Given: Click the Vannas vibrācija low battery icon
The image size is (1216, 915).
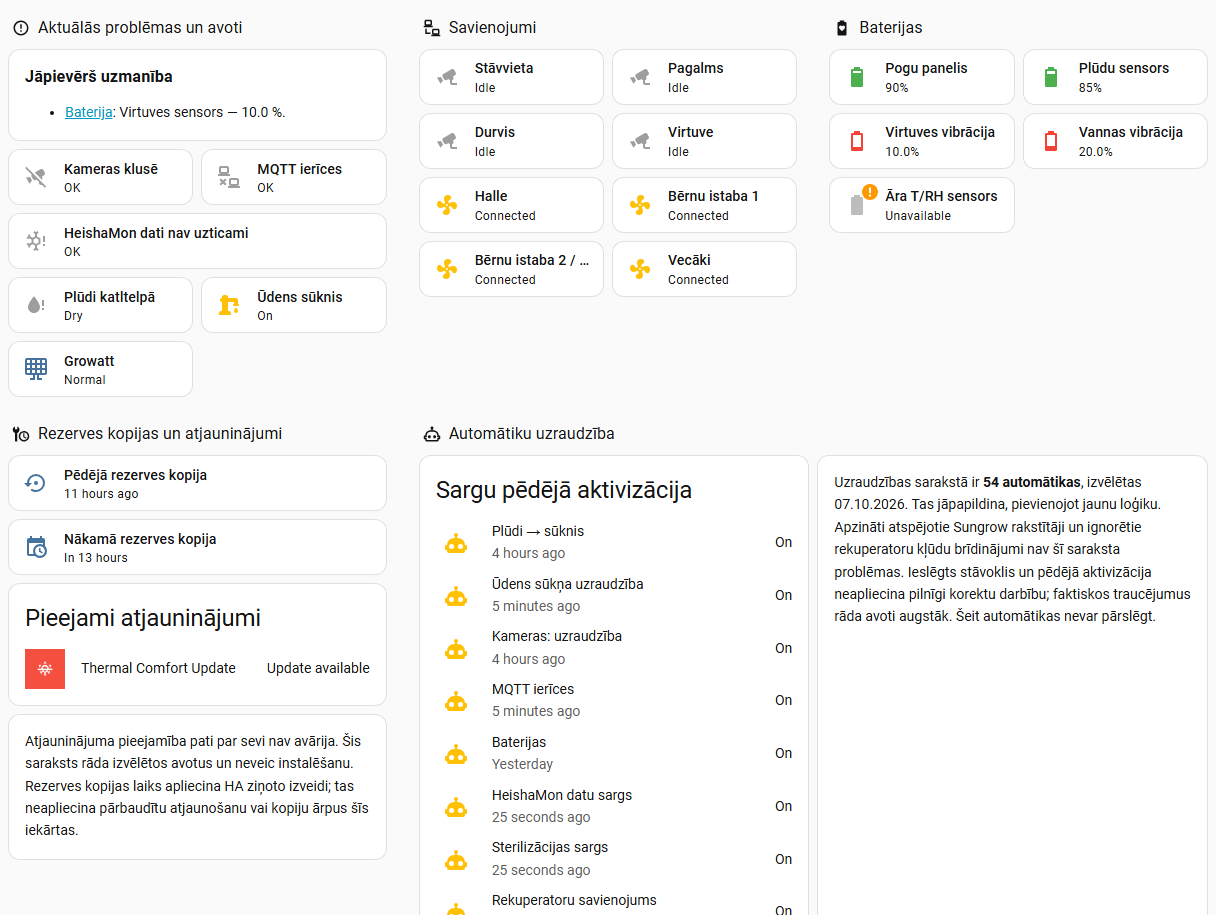Looking at the screenshot, I should click(x=1051, y=141).
